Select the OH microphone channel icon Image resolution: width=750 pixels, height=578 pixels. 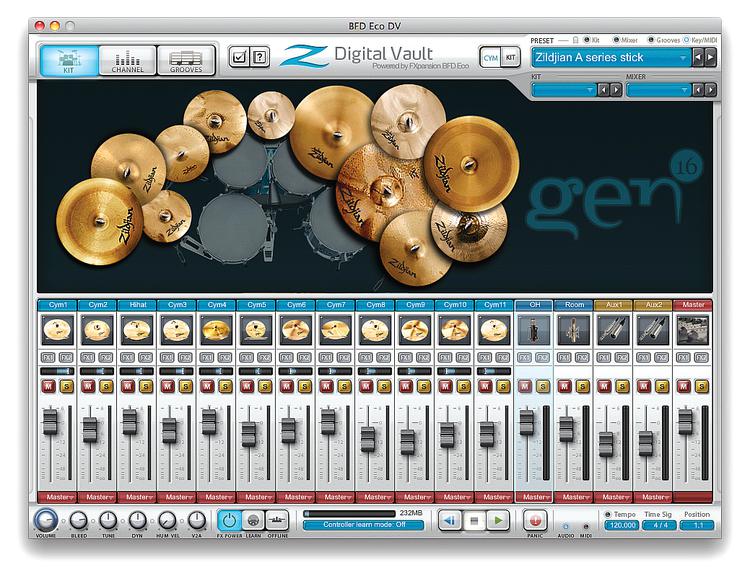534,330
